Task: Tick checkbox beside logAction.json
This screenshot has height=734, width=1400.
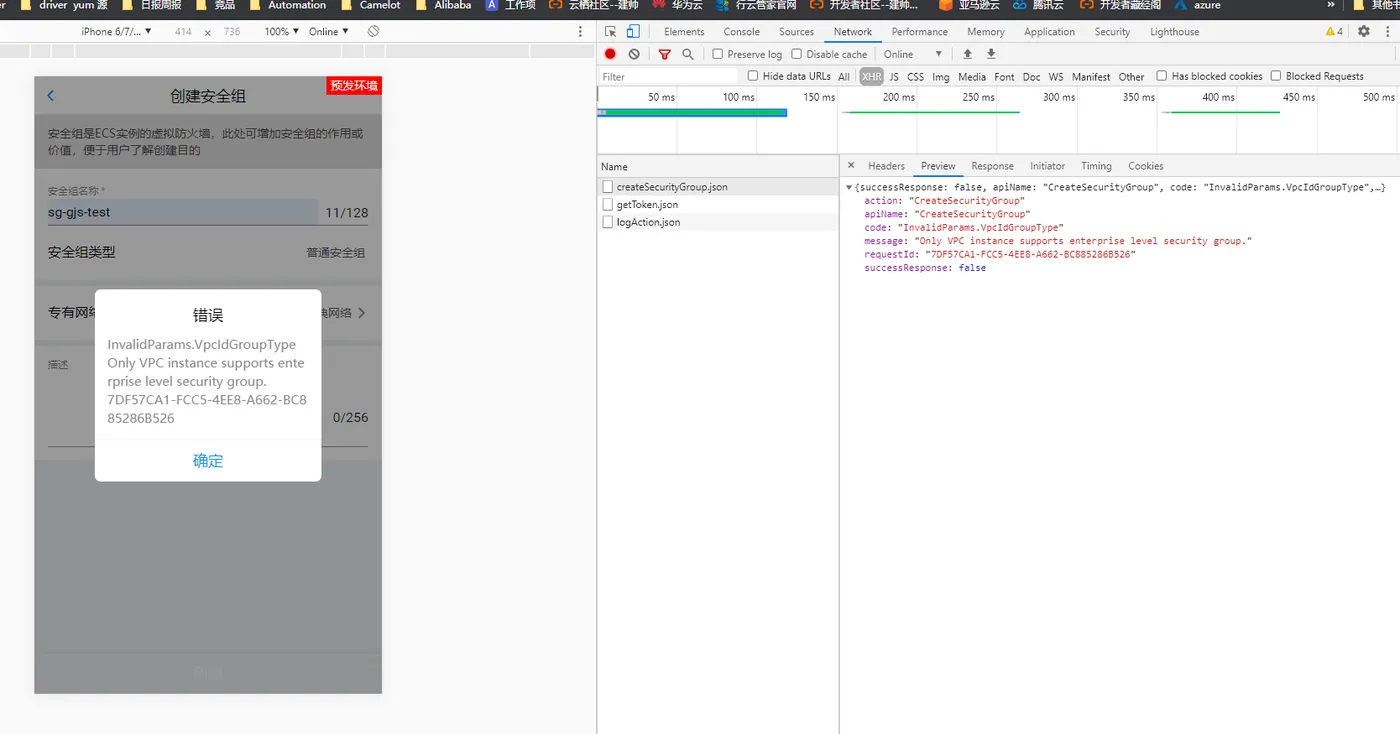Action: click(608, 222)
